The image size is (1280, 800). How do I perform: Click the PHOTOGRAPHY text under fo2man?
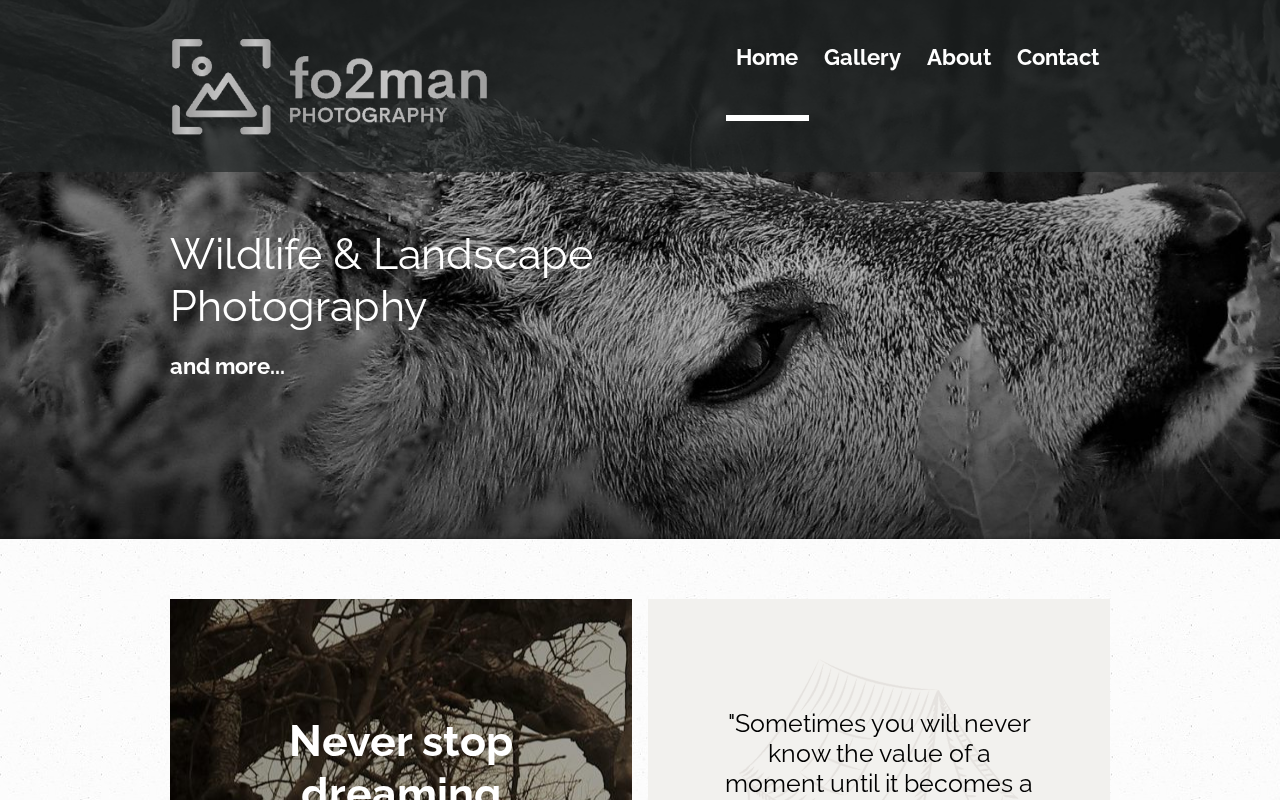pos(368,115)
